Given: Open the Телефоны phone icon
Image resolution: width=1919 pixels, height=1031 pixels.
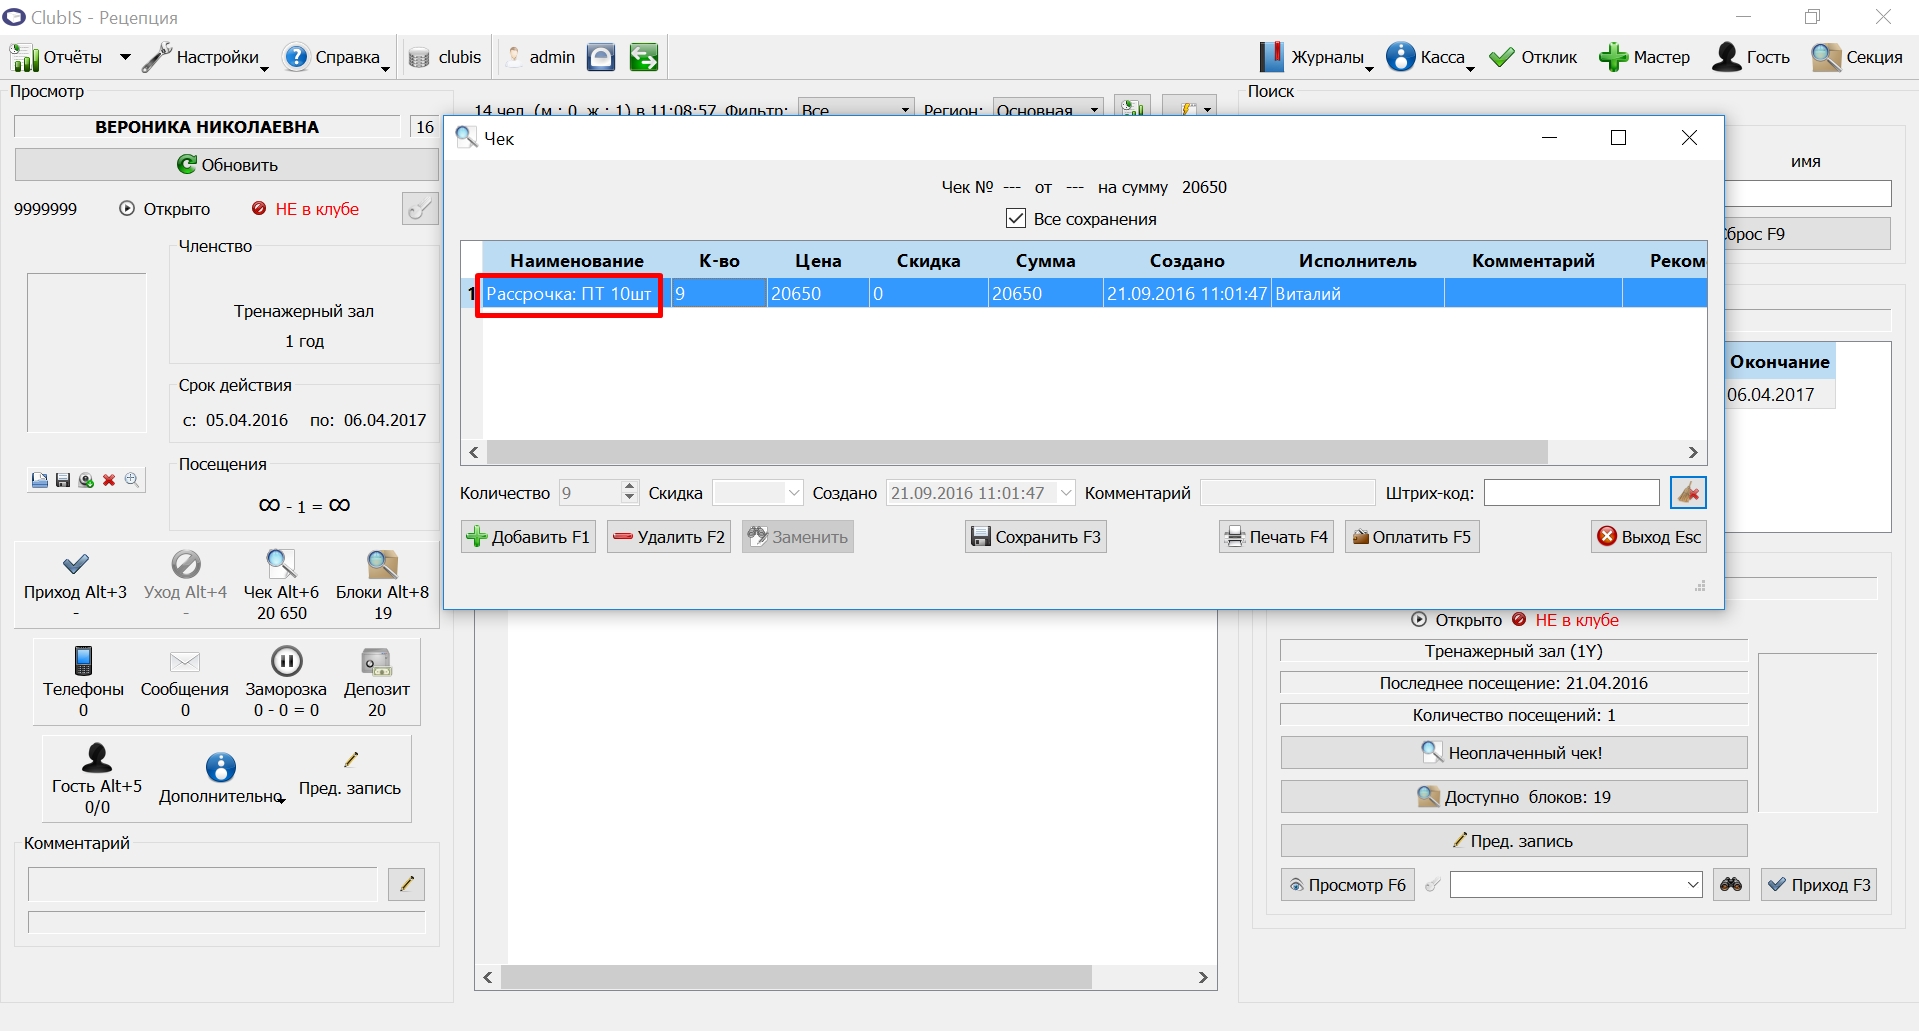Looking at the screenshot, I should (83, 661).
